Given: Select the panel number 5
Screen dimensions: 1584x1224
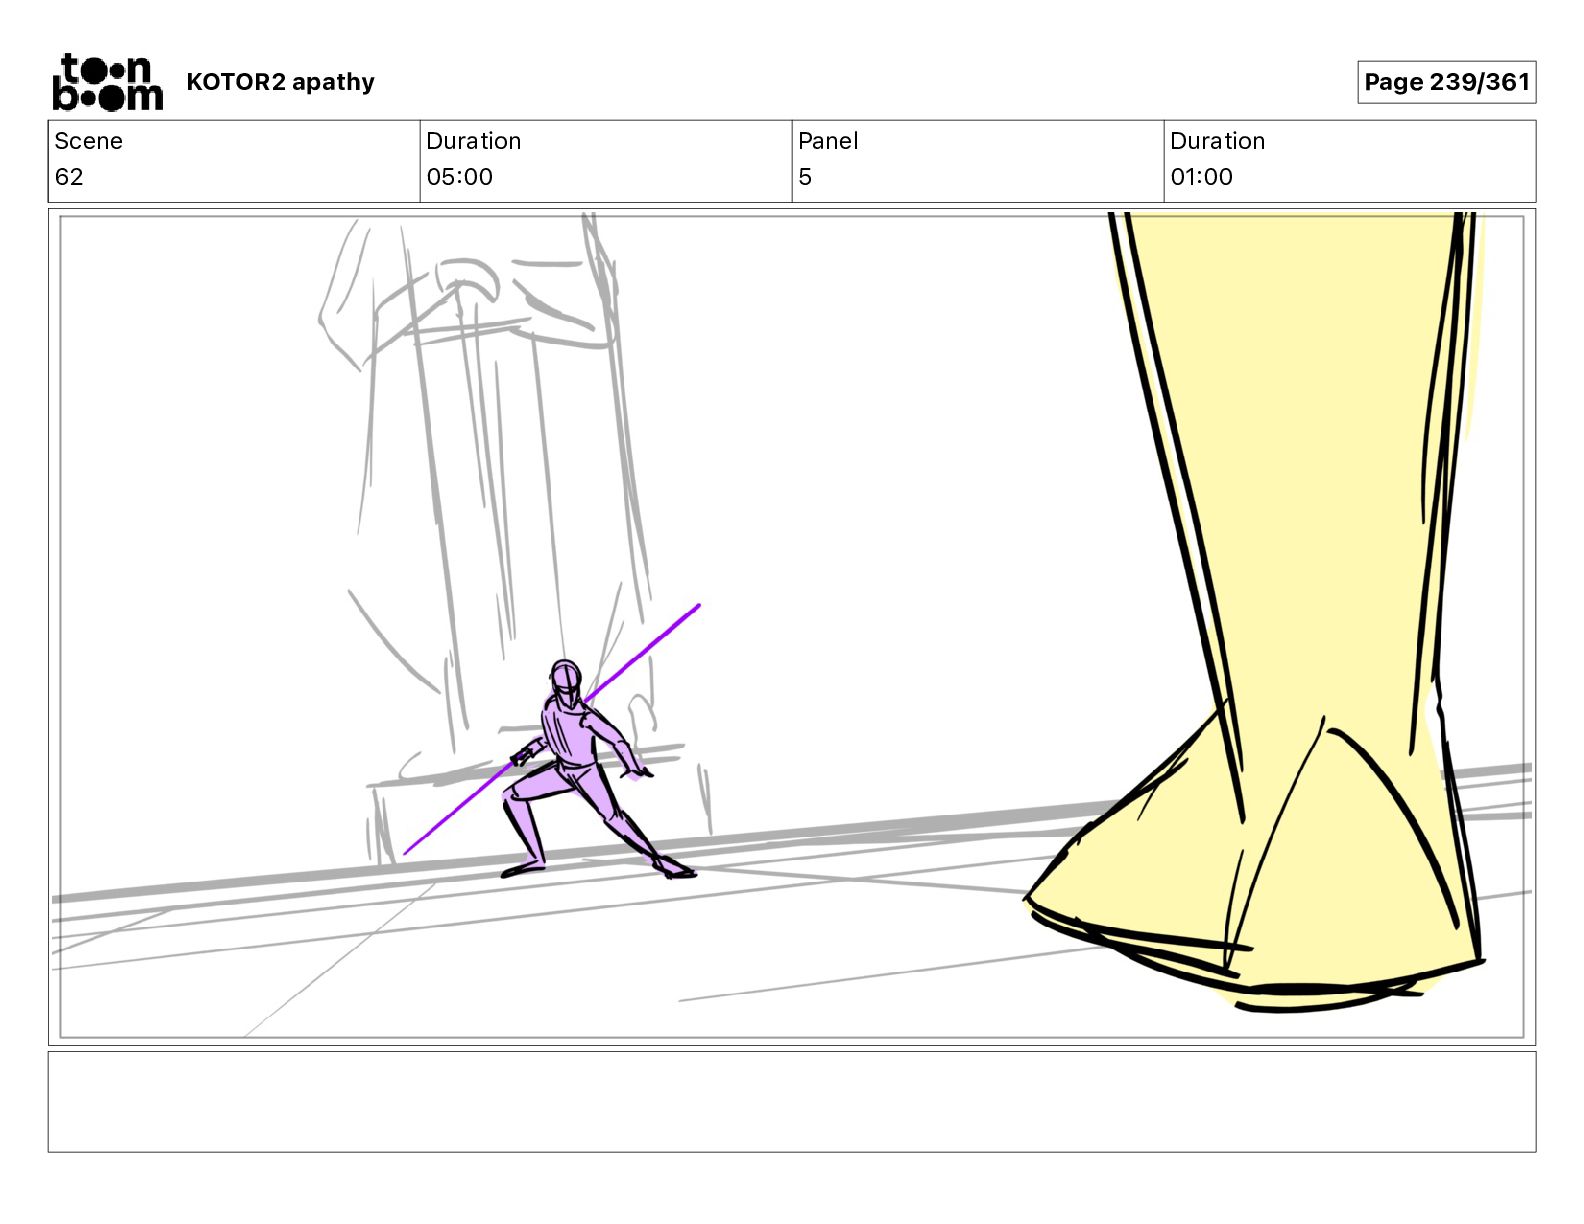Looking at the screenshot, I should coord(805,177).
